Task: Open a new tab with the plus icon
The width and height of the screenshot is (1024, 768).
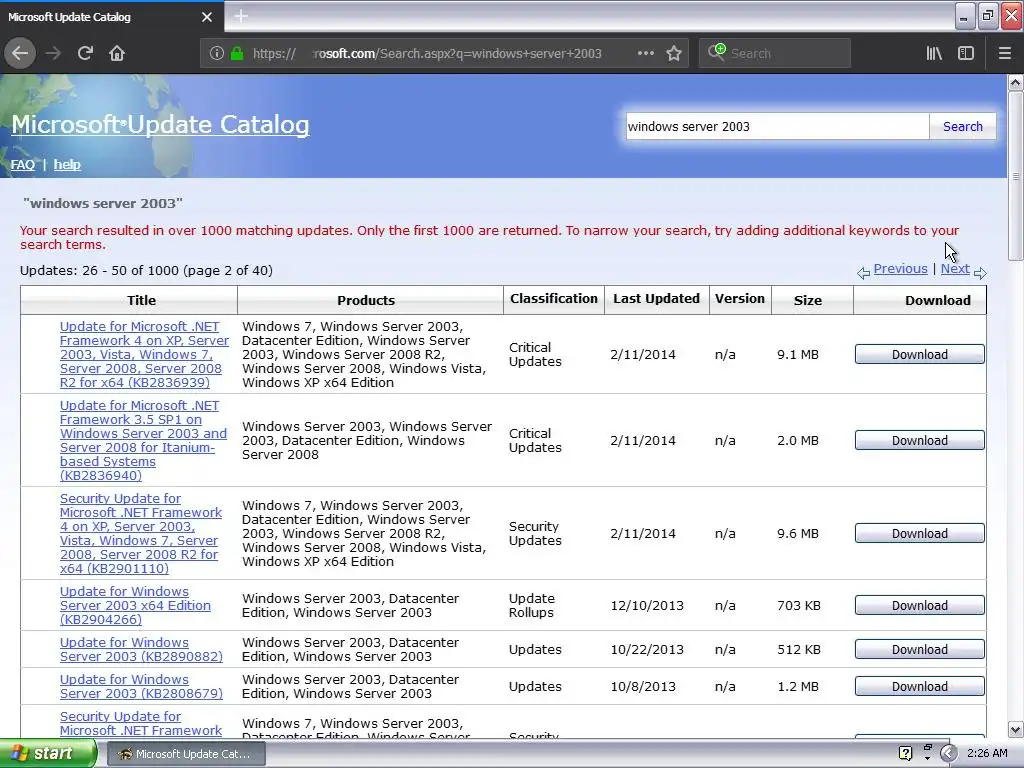Action: pos(241,16)
